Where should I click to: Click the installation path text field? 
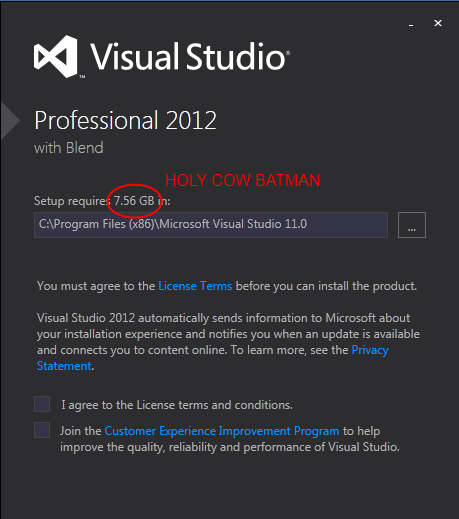(x=211, y=225)
